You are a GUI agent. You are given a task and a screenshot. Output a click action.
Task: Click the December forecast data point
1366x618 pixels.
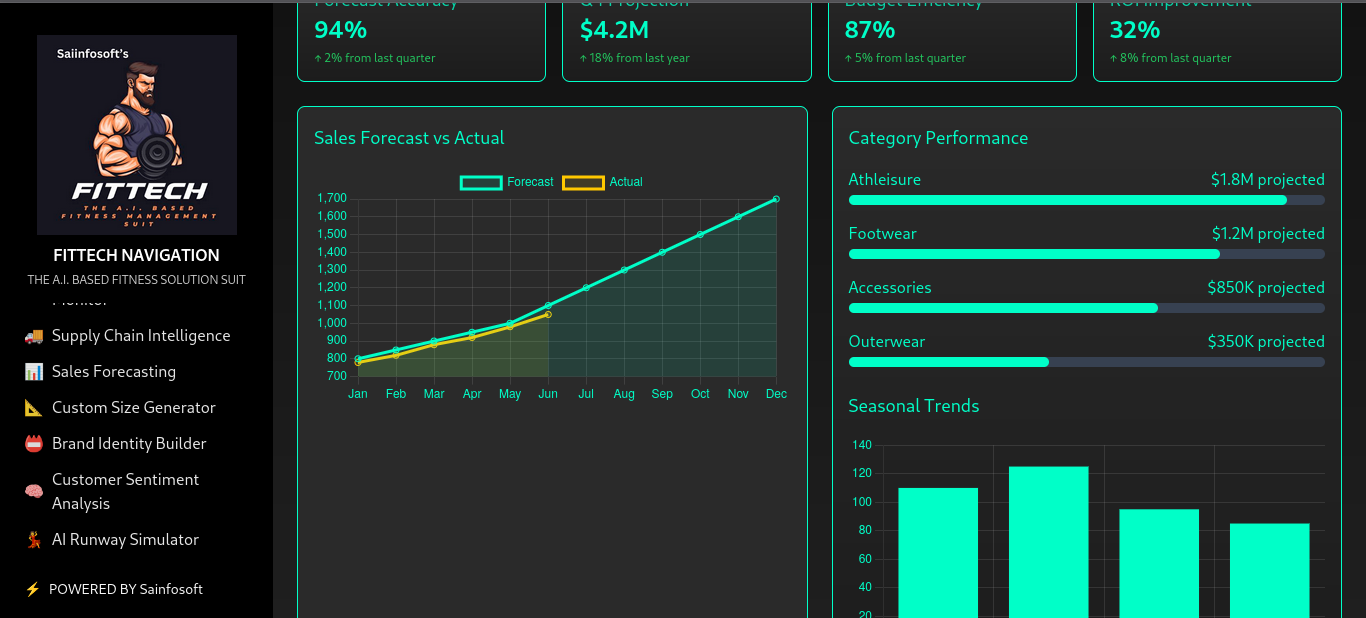click(x=776, y=199)
